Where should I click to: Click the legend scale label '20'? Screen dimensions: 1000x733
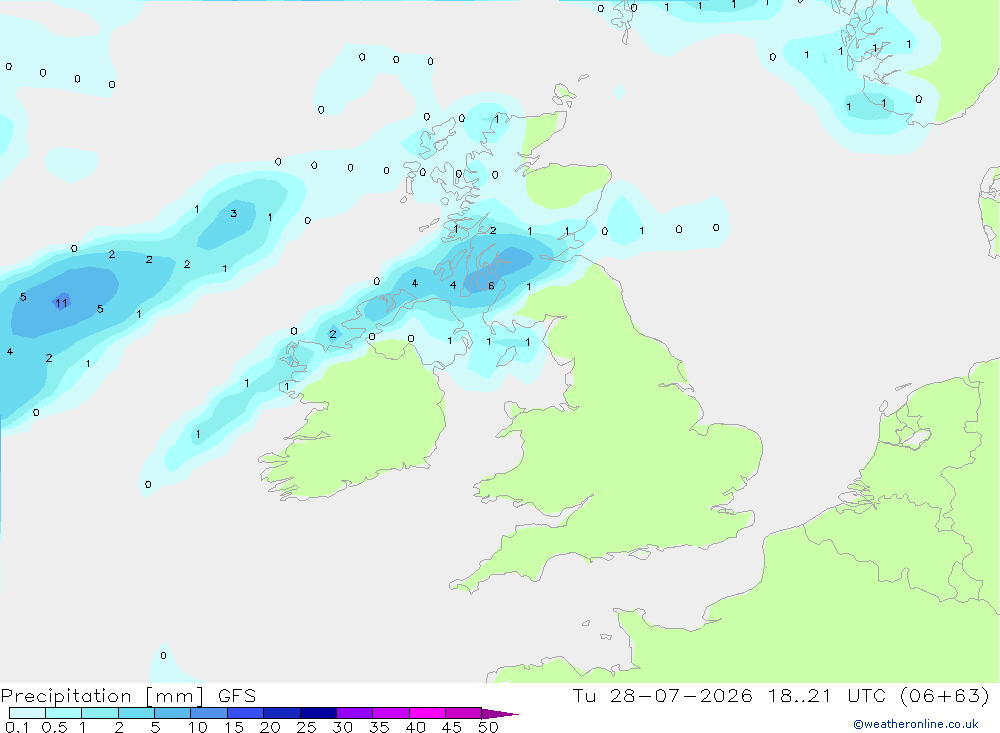(x=270, y=727)
